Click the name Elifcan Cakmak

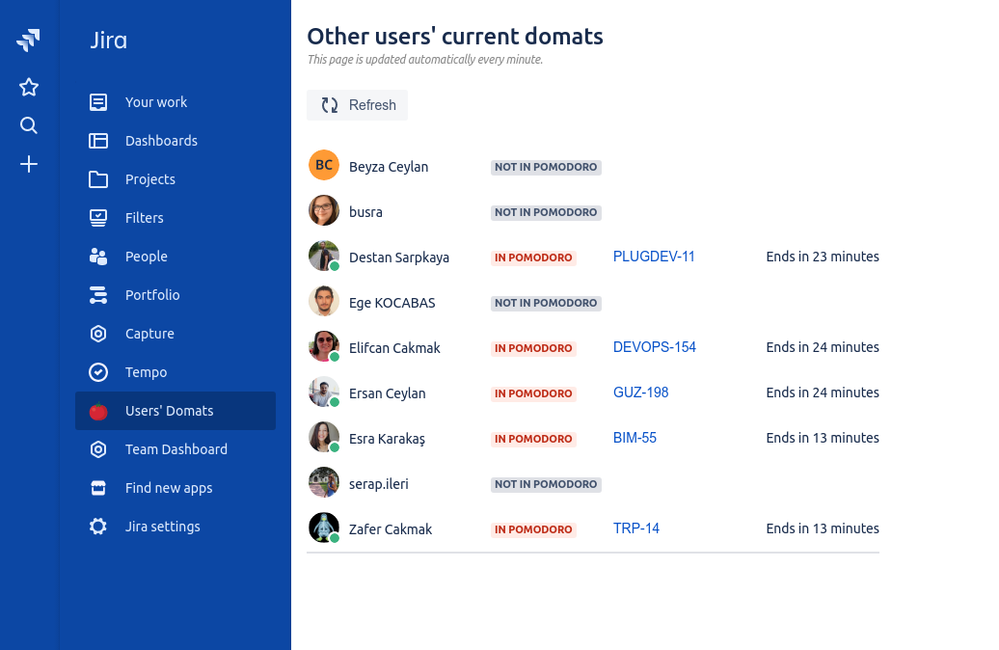tap(394, 348)
